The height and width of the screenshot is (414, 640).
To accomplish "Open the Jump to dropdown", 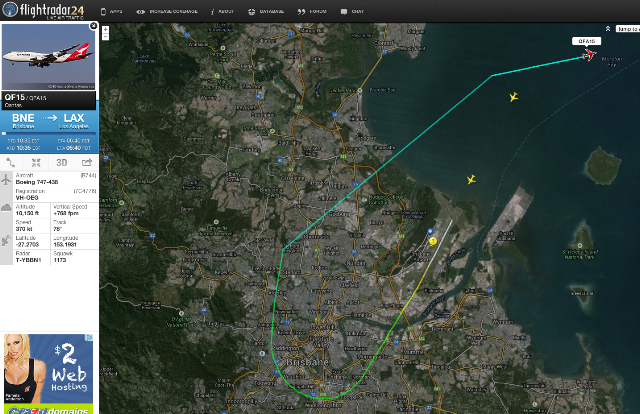I will click(x=627, y=29).
